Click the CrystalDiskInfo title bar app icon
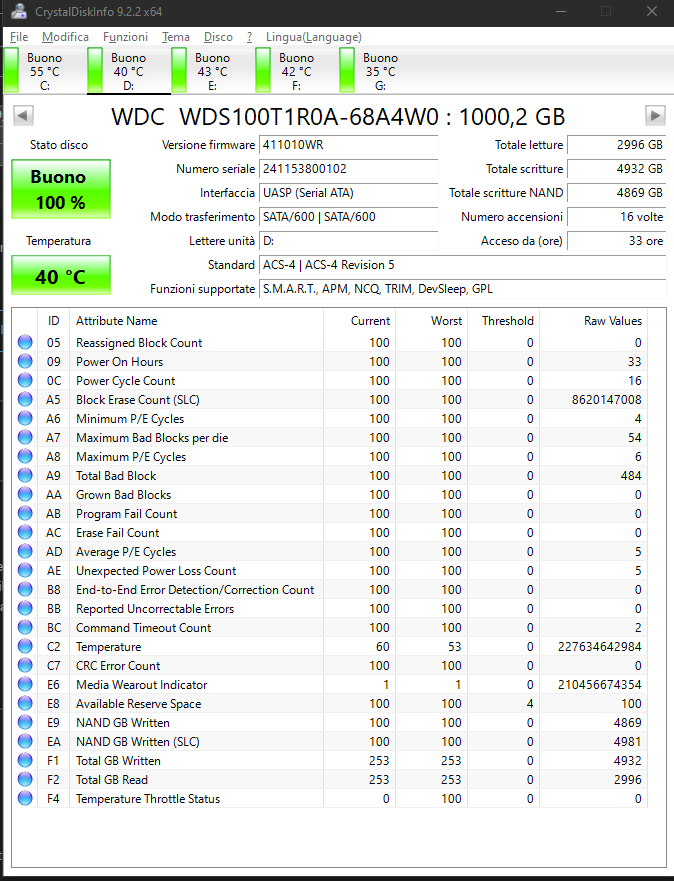 coord(19,11)
